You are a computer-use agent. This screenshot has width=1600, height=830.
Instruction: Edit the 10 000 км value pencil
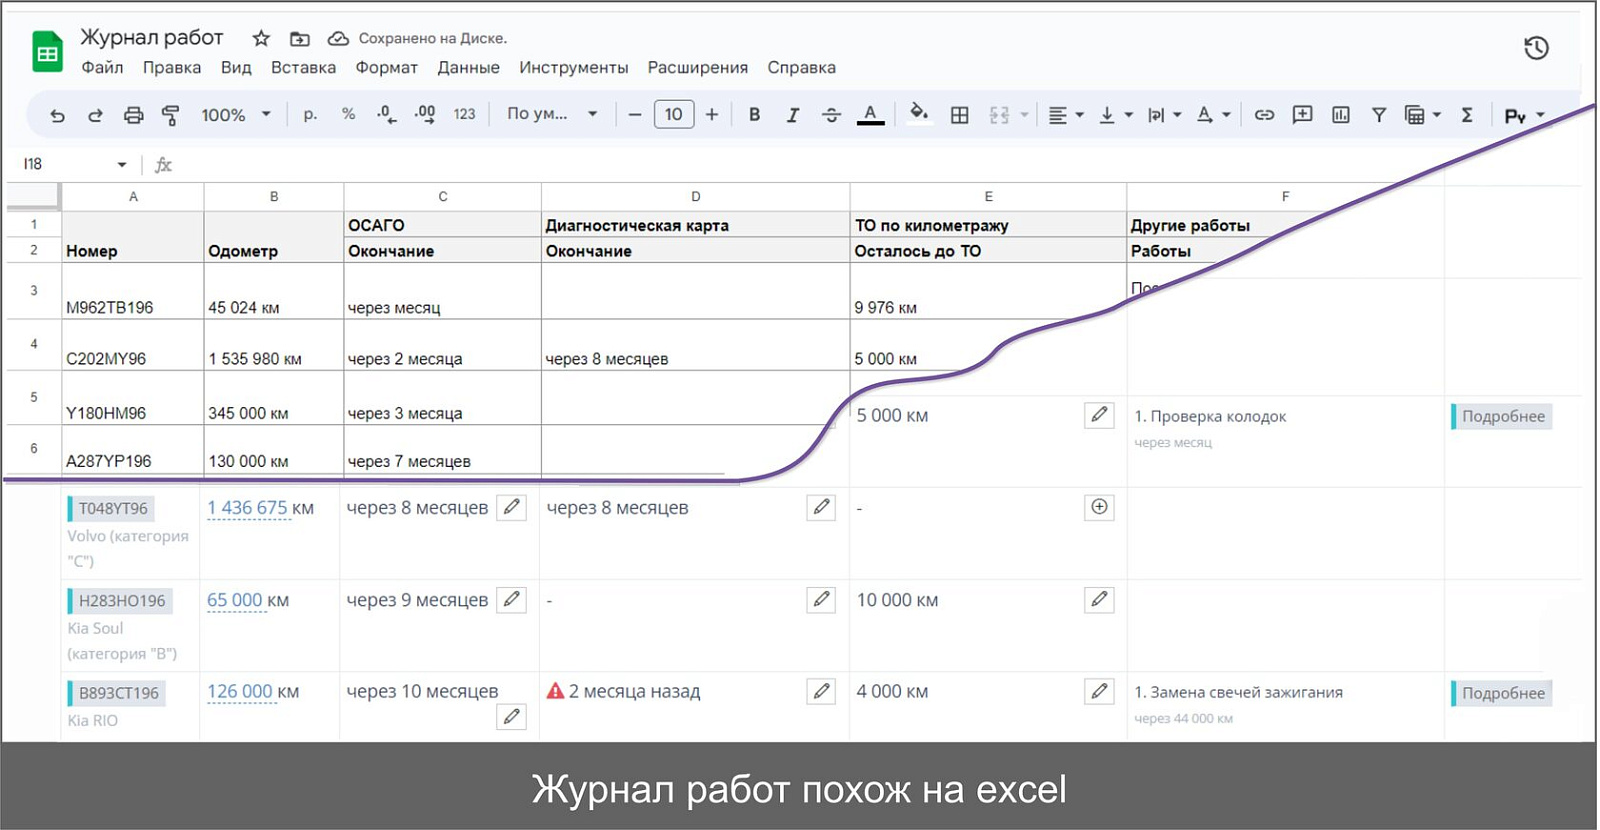(1099, 599)
